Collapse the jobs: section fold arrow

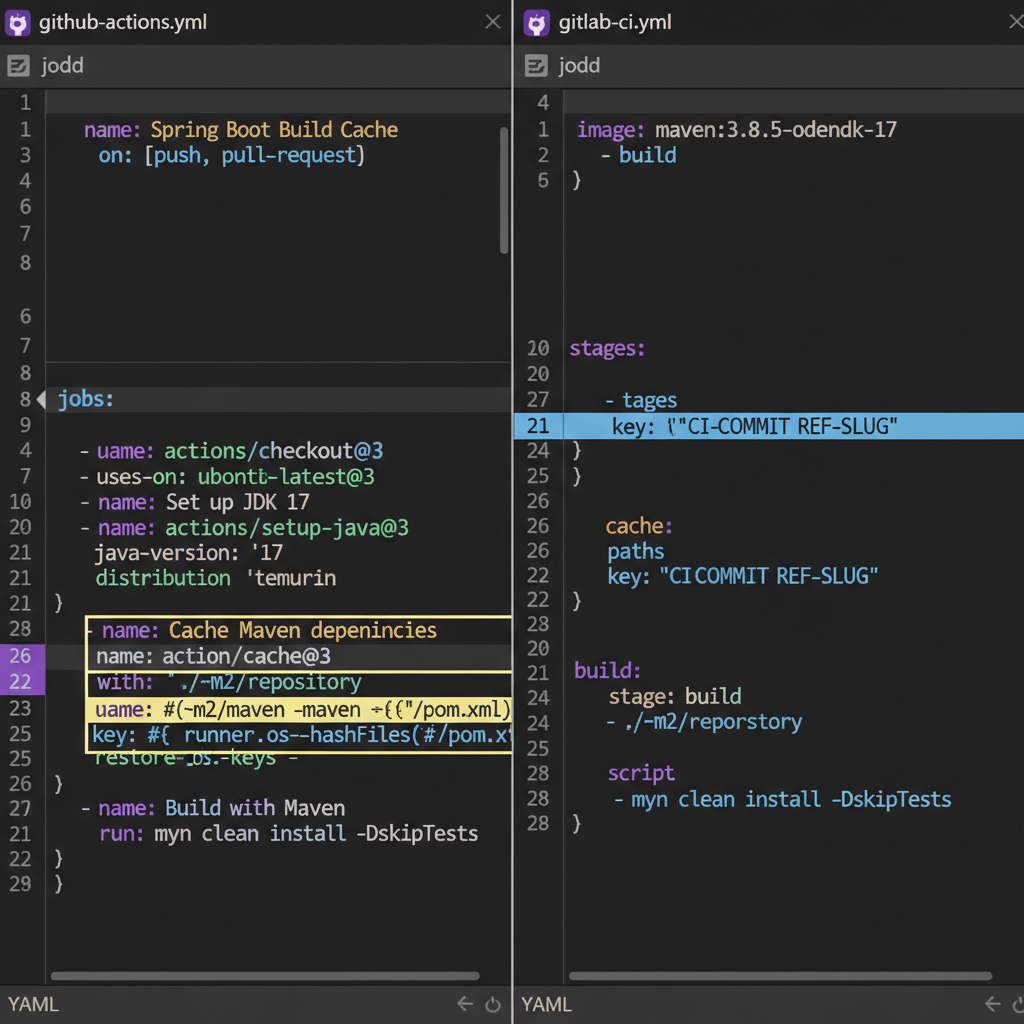(40, 399)
